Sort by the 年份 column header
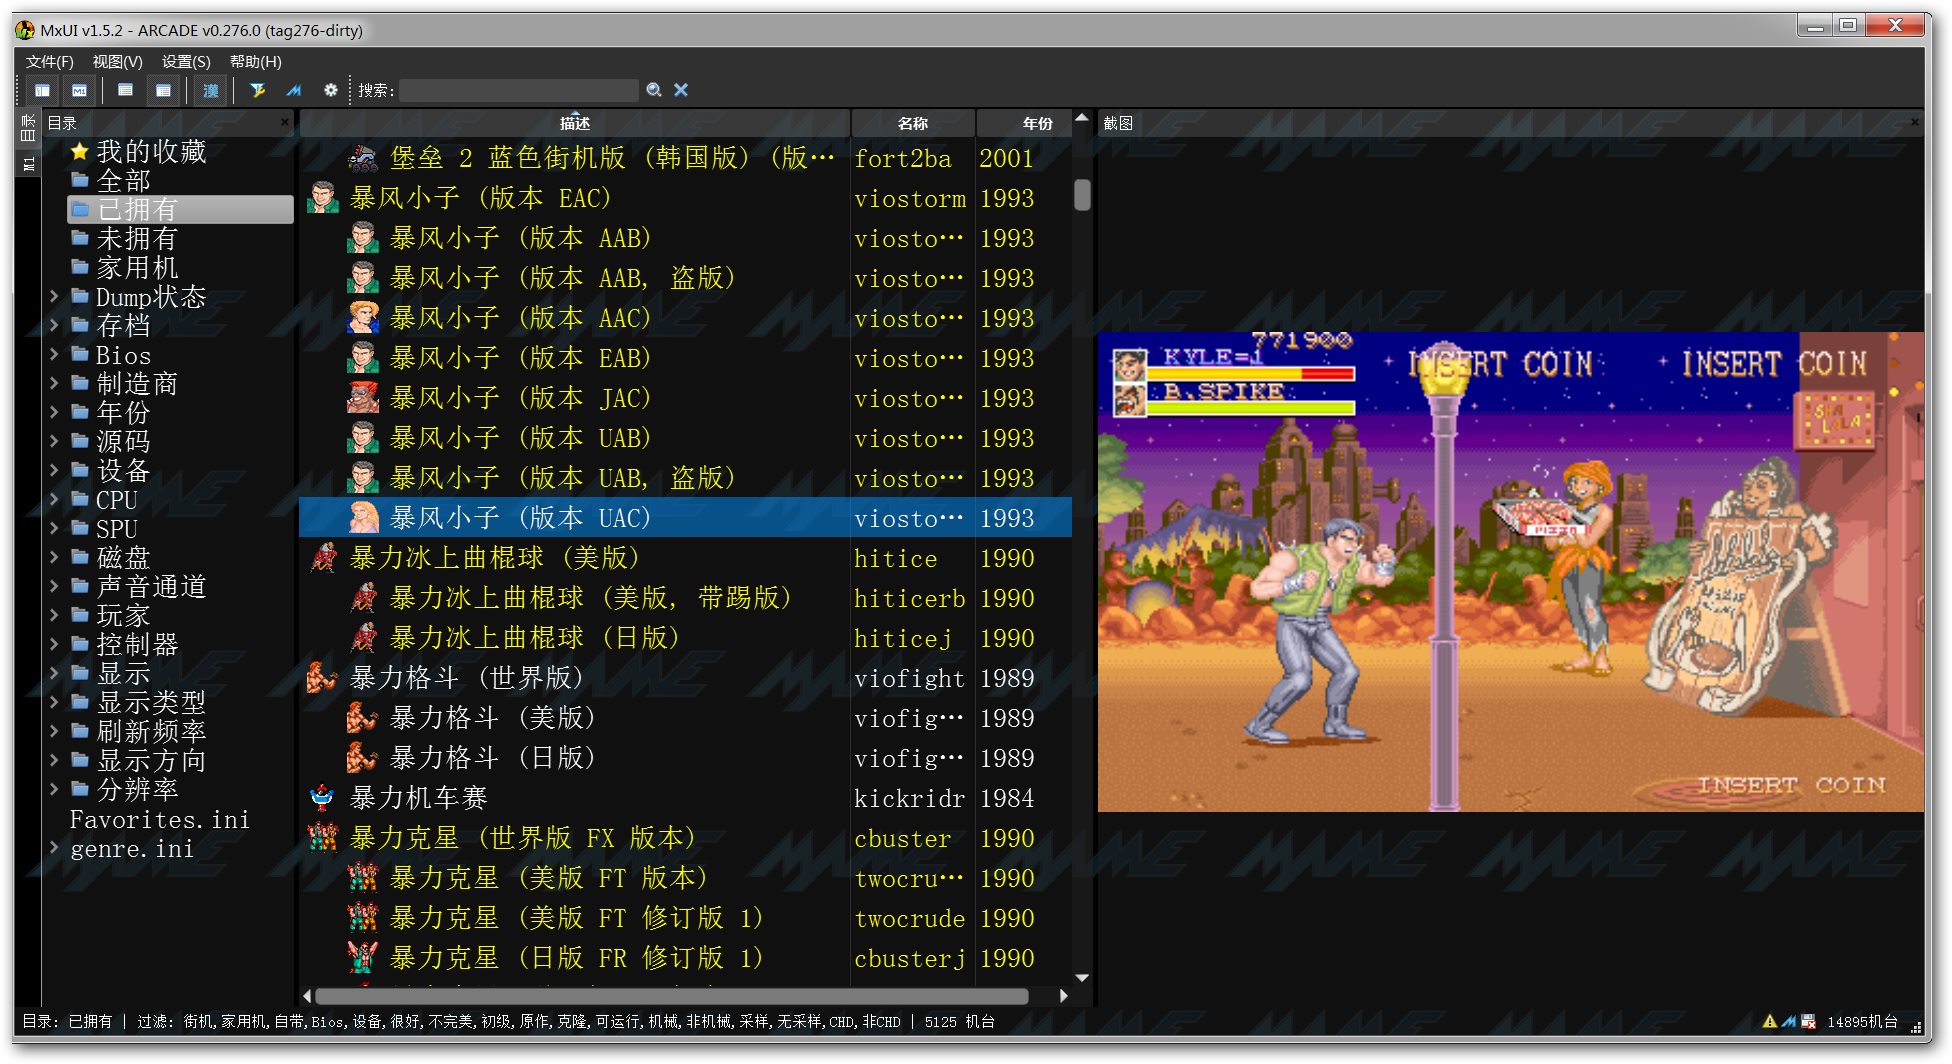 pyautogui.click(x=1023, y=123)
